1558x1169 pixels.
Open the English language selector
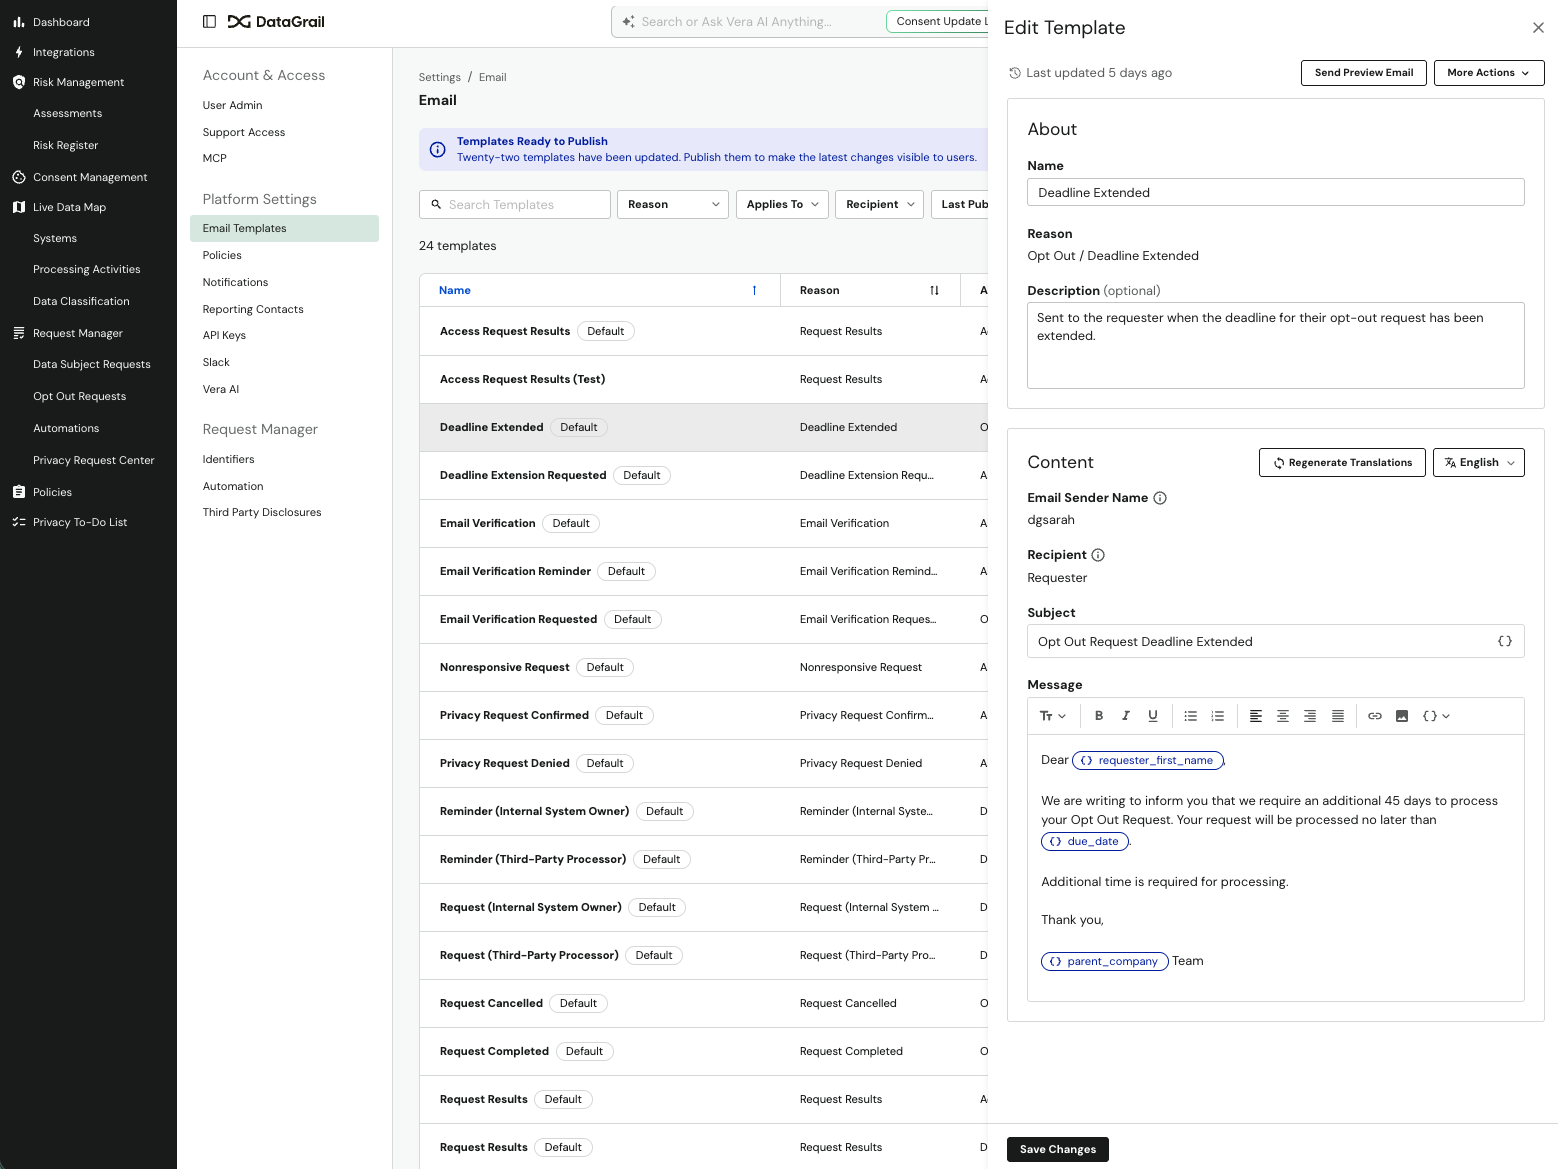(x=1479, y=462)
